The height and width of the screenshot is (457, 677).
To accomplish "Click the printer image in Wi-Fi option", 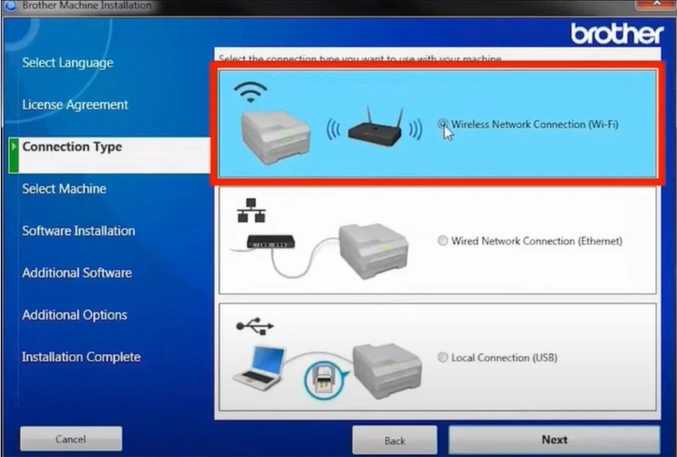I will [275, 133].
